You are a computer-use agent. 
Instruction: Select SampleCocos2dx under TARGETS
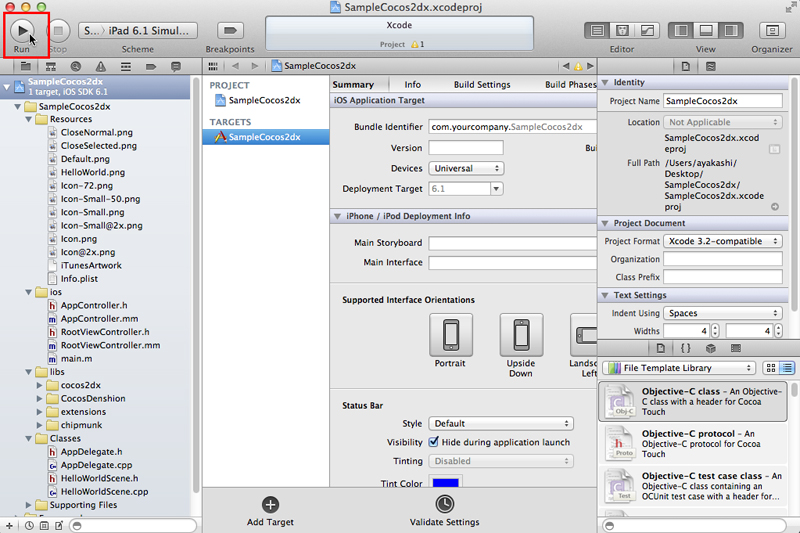[265, 137]
